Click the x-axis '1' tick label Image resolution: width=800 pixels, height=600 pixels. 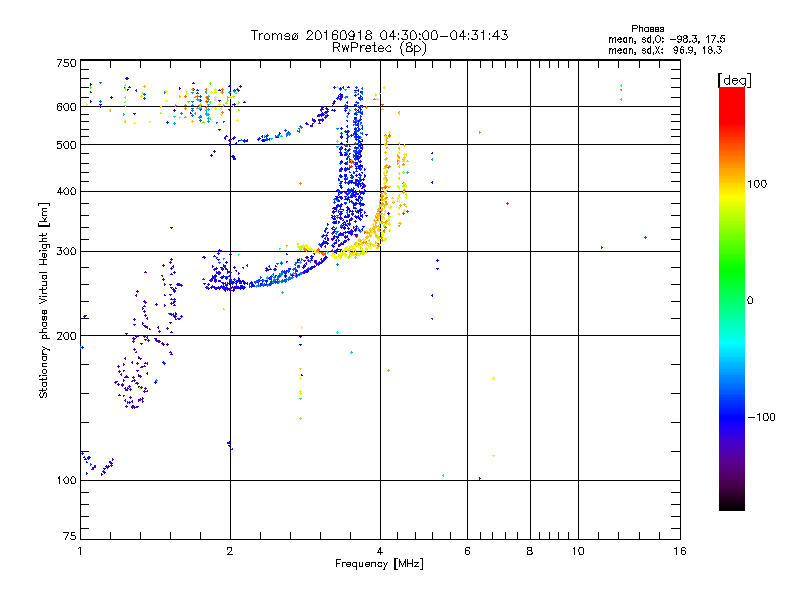tap(80, 551)
